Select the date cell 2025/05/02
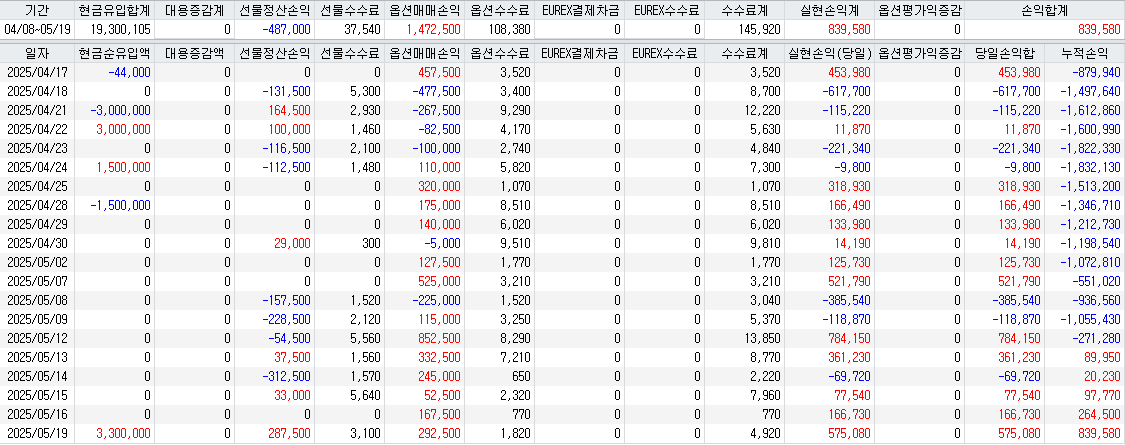 pyautogui.click(x=37, y=262)
